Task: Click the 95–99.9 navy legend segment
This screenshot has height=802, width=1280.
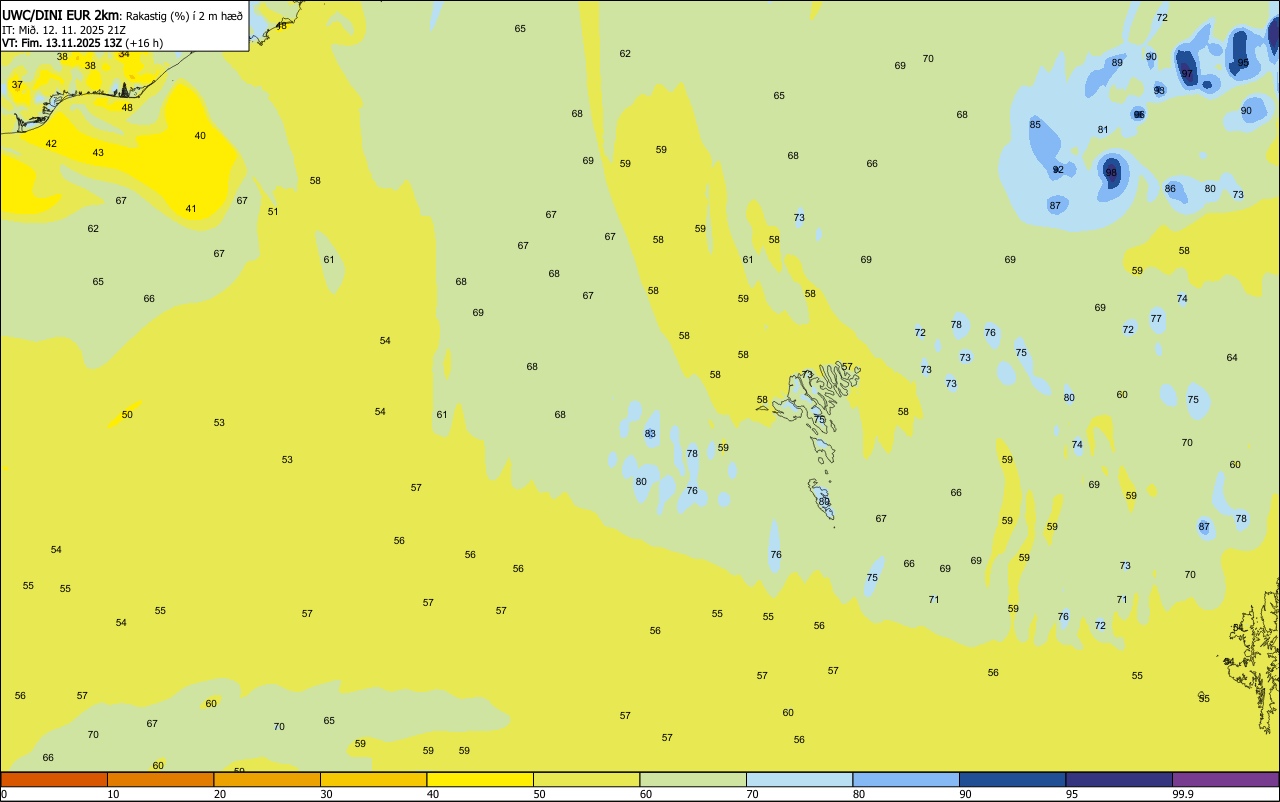Action: click(1119, 779)
